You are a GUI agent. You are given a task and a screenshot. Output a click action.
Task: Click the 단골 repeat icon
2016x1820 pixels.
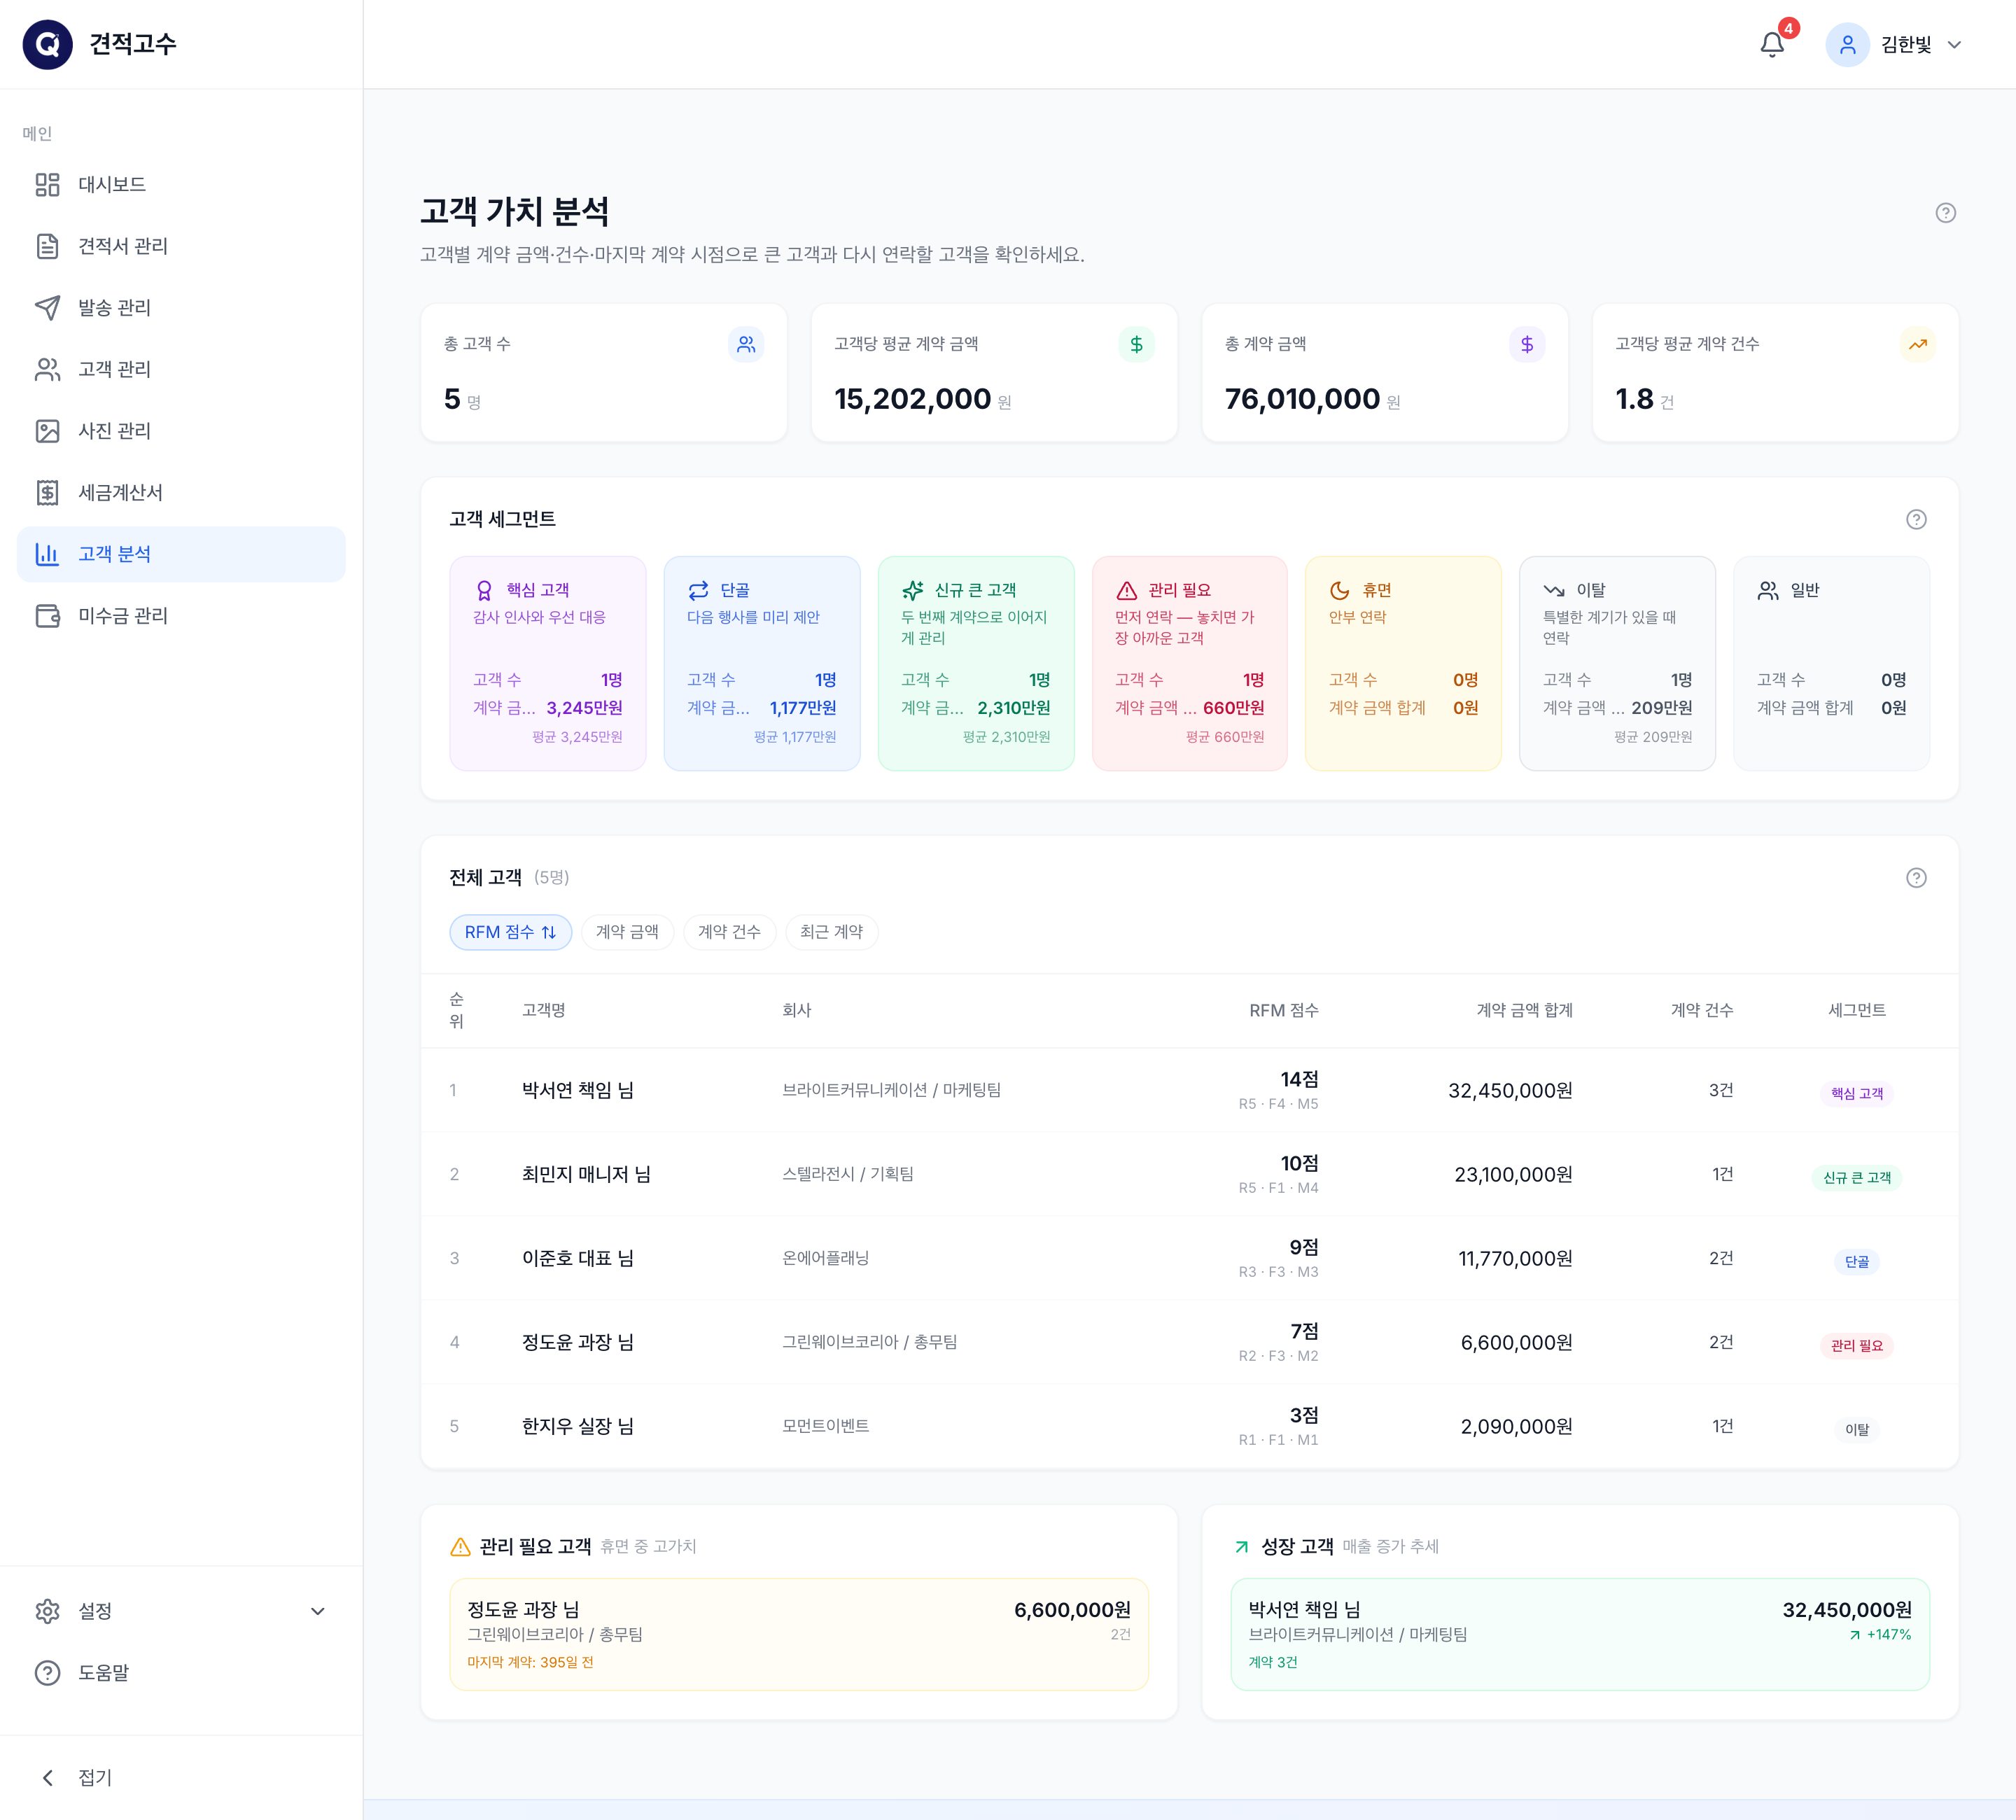[698, 590]
